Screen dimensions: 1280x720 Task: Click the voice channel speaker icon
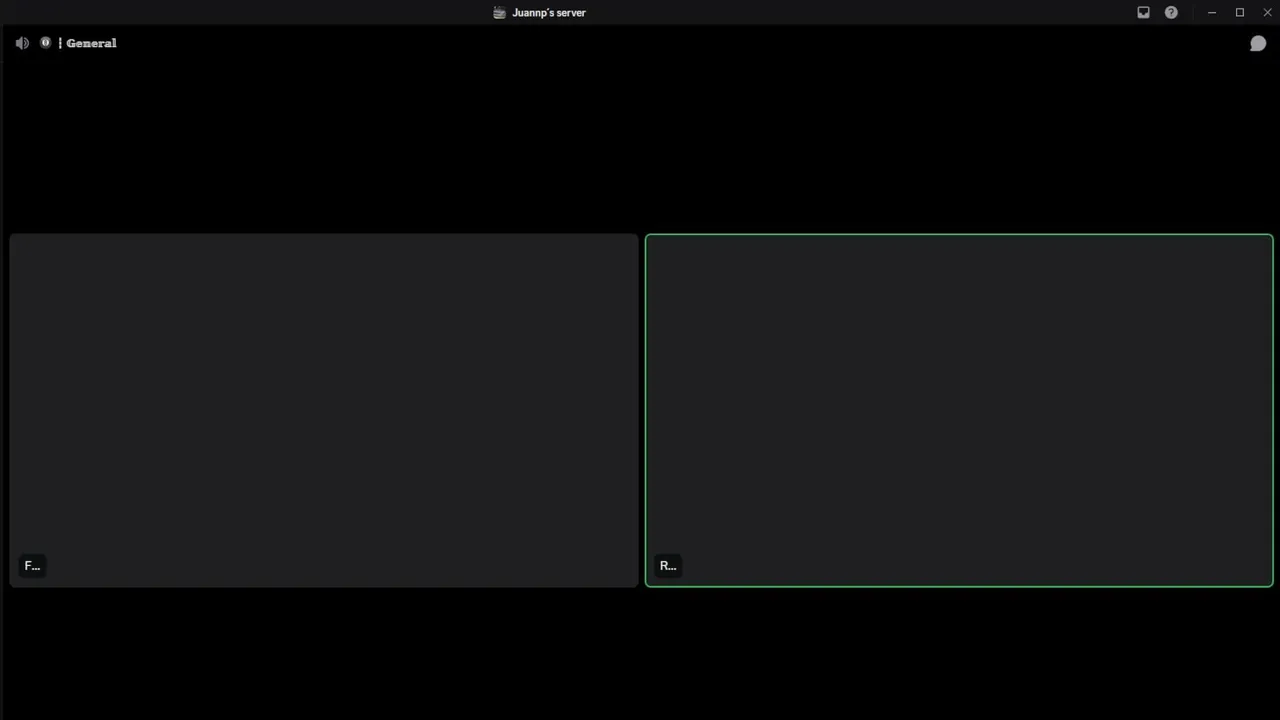coord(22,43)
